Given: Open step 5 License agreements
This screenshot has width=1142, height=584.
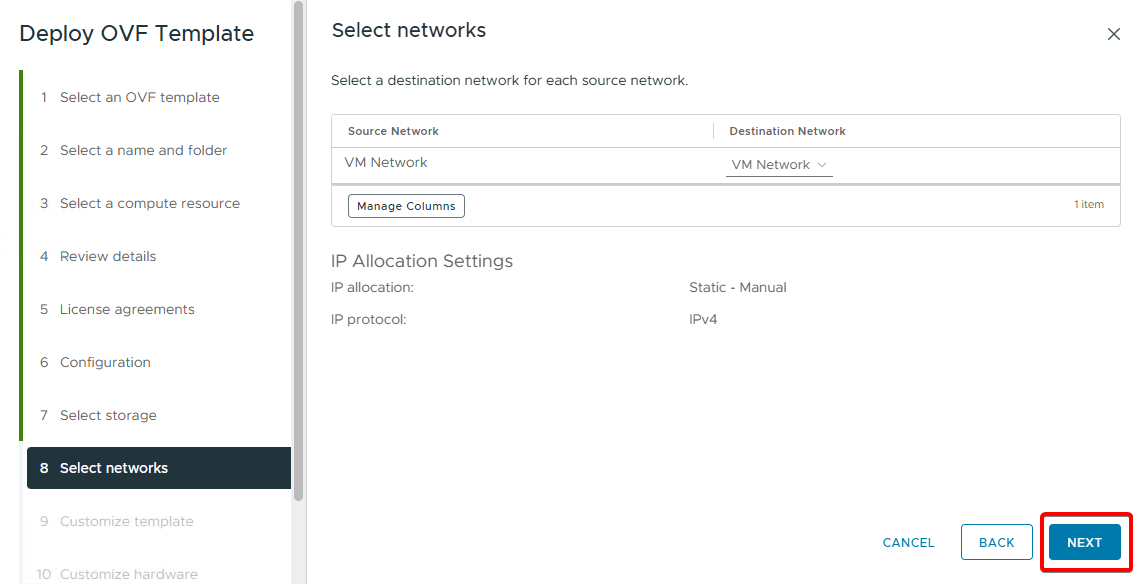Looking at the screenshot, I should [127, 309].
